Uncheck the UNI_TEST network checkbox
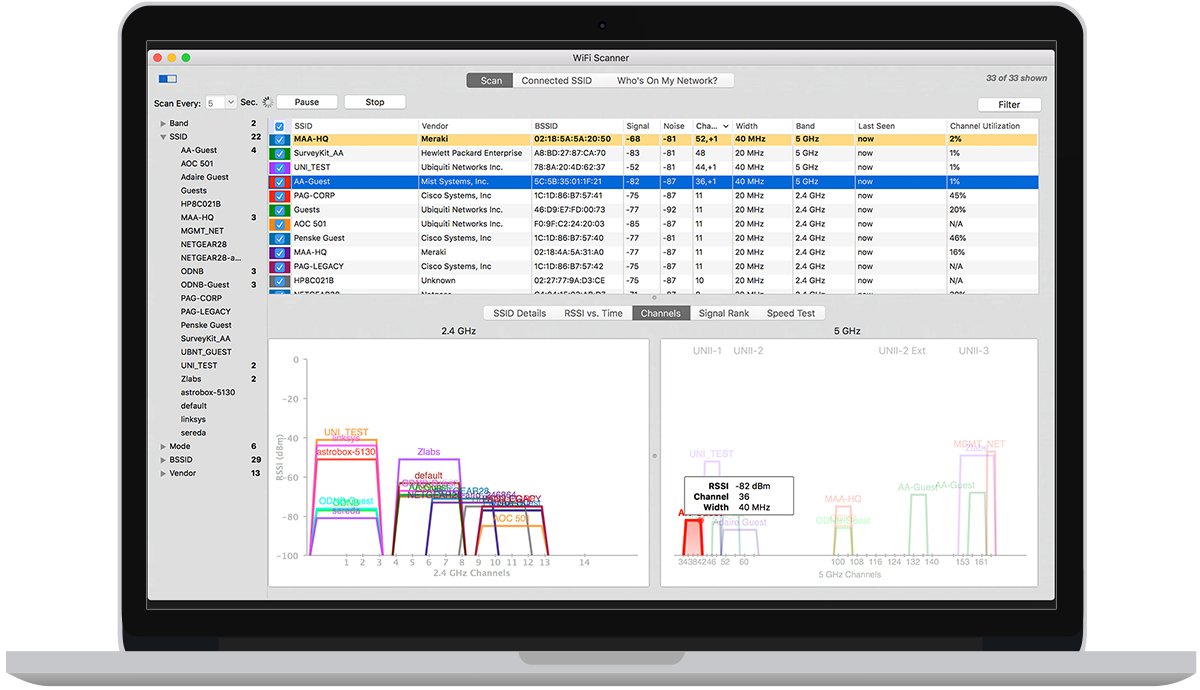The image size is (1200, 690). 279,168
